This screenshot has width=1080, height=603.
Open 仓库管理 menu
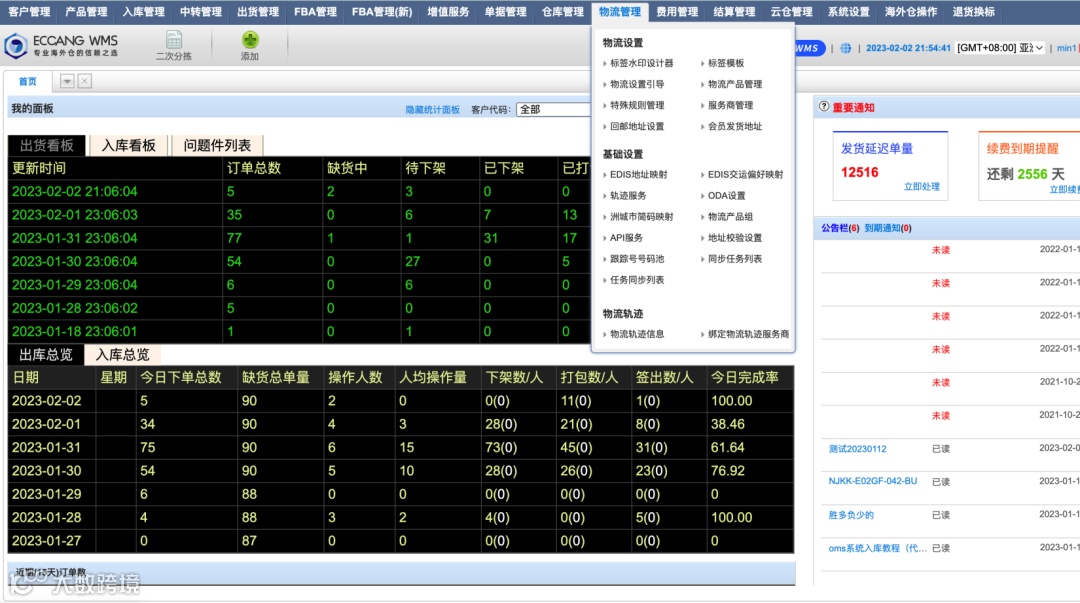pyautogui.click(x=562, y=12)
